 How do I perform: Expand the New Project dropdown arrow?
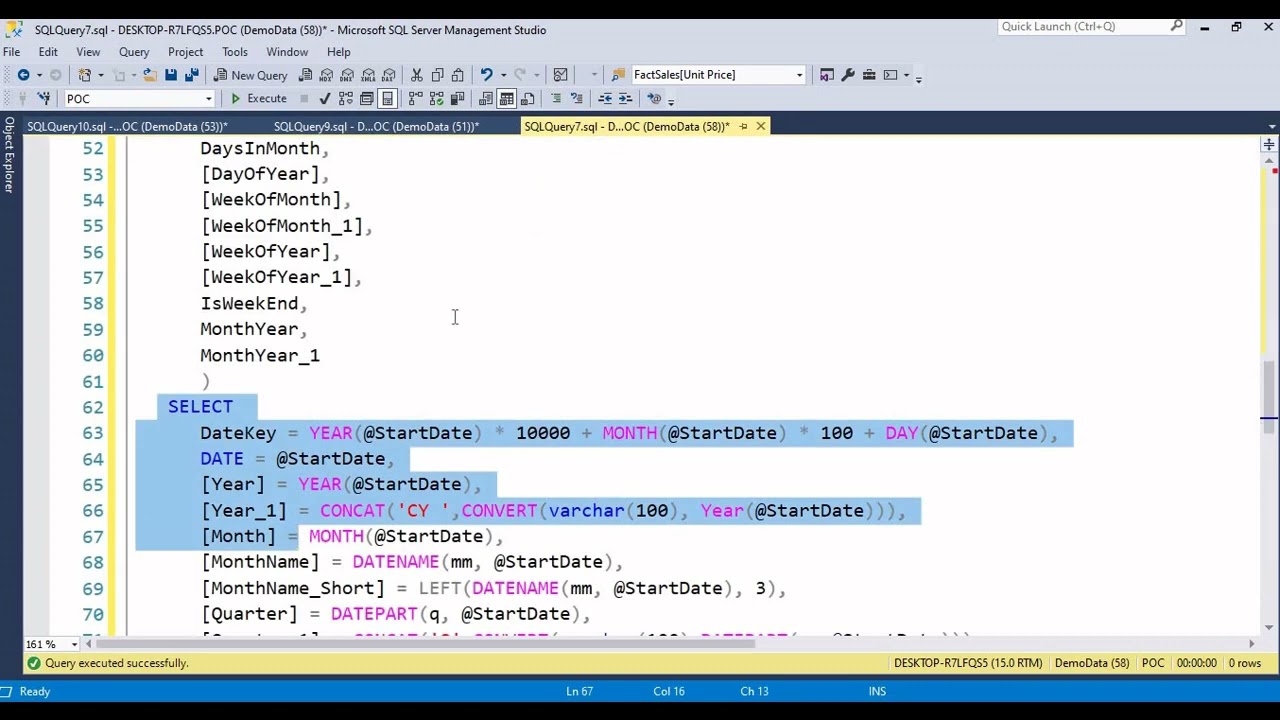[x=100, y=75]
